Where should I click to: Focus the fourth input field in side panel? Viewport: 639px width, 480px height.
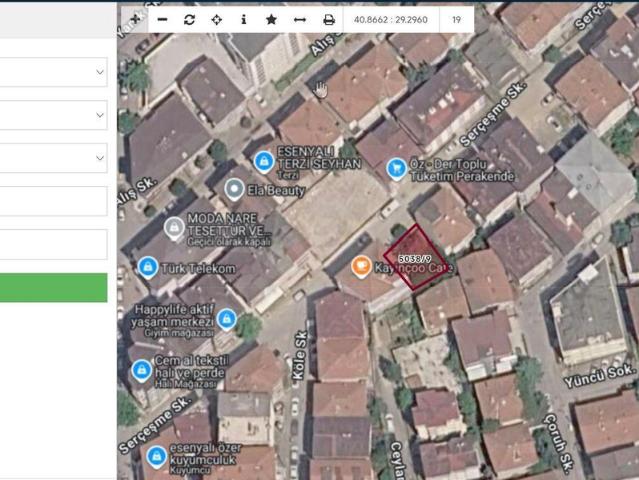53,201
